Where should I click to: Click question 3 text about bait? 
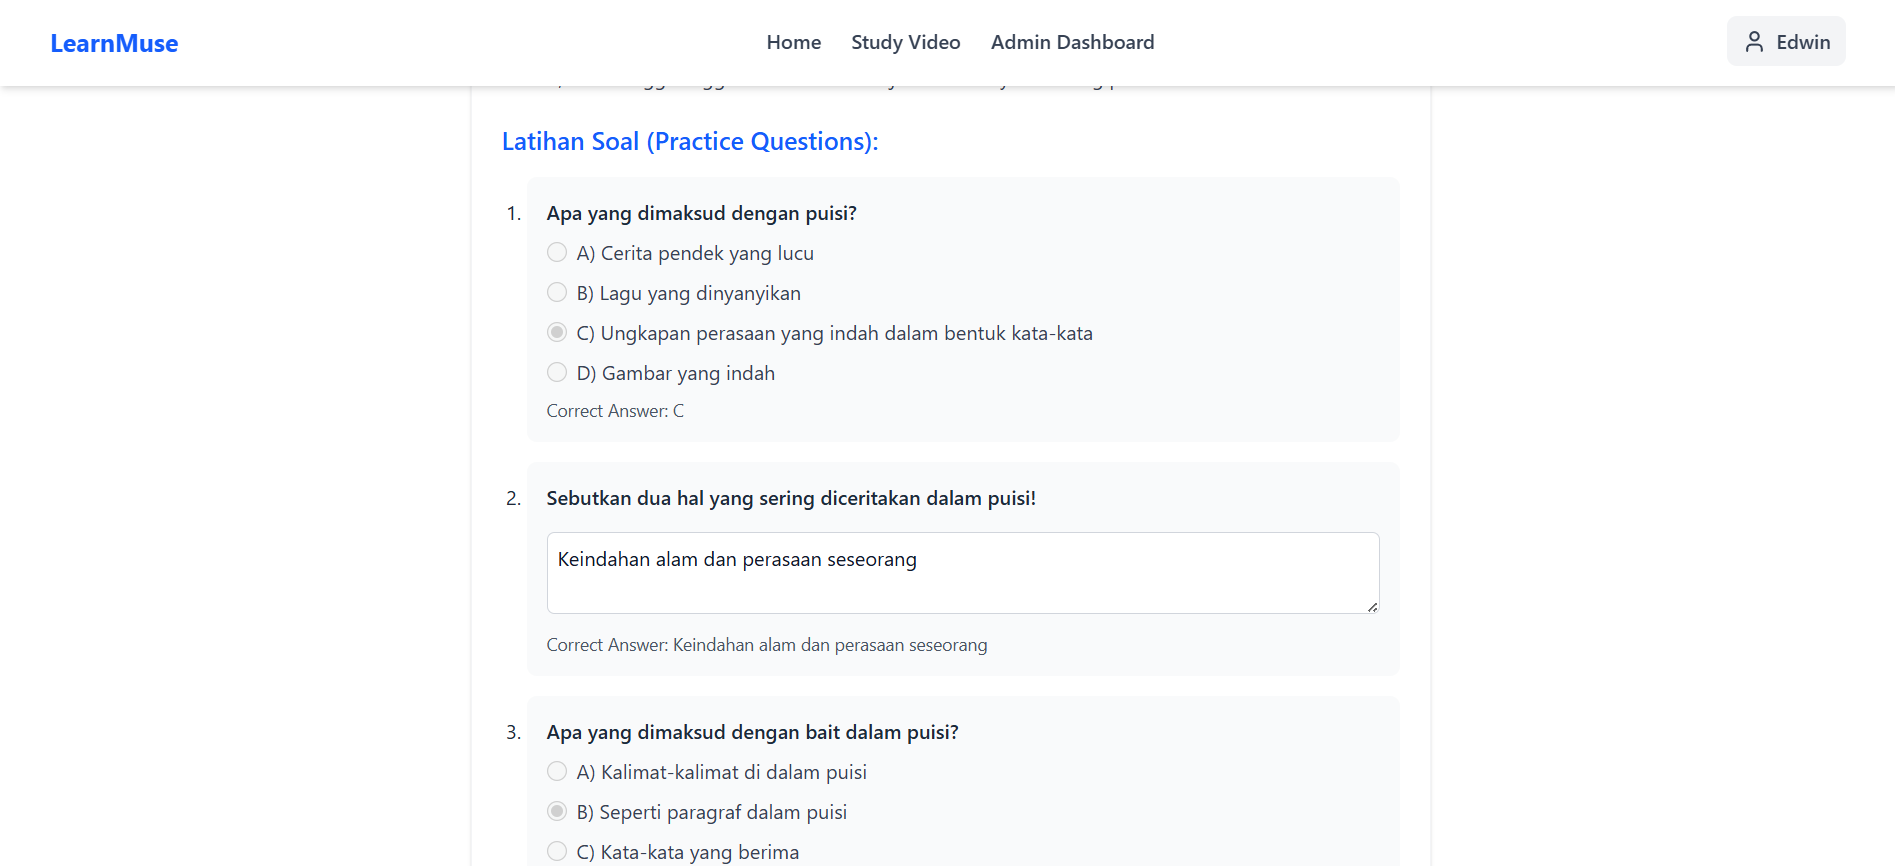[x=752, y=732]
